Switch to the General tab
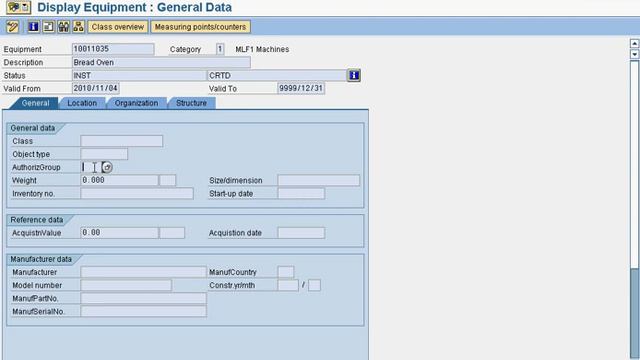This screenshot has height=360, width=640. pyautogui.click(x=35, y=103)
